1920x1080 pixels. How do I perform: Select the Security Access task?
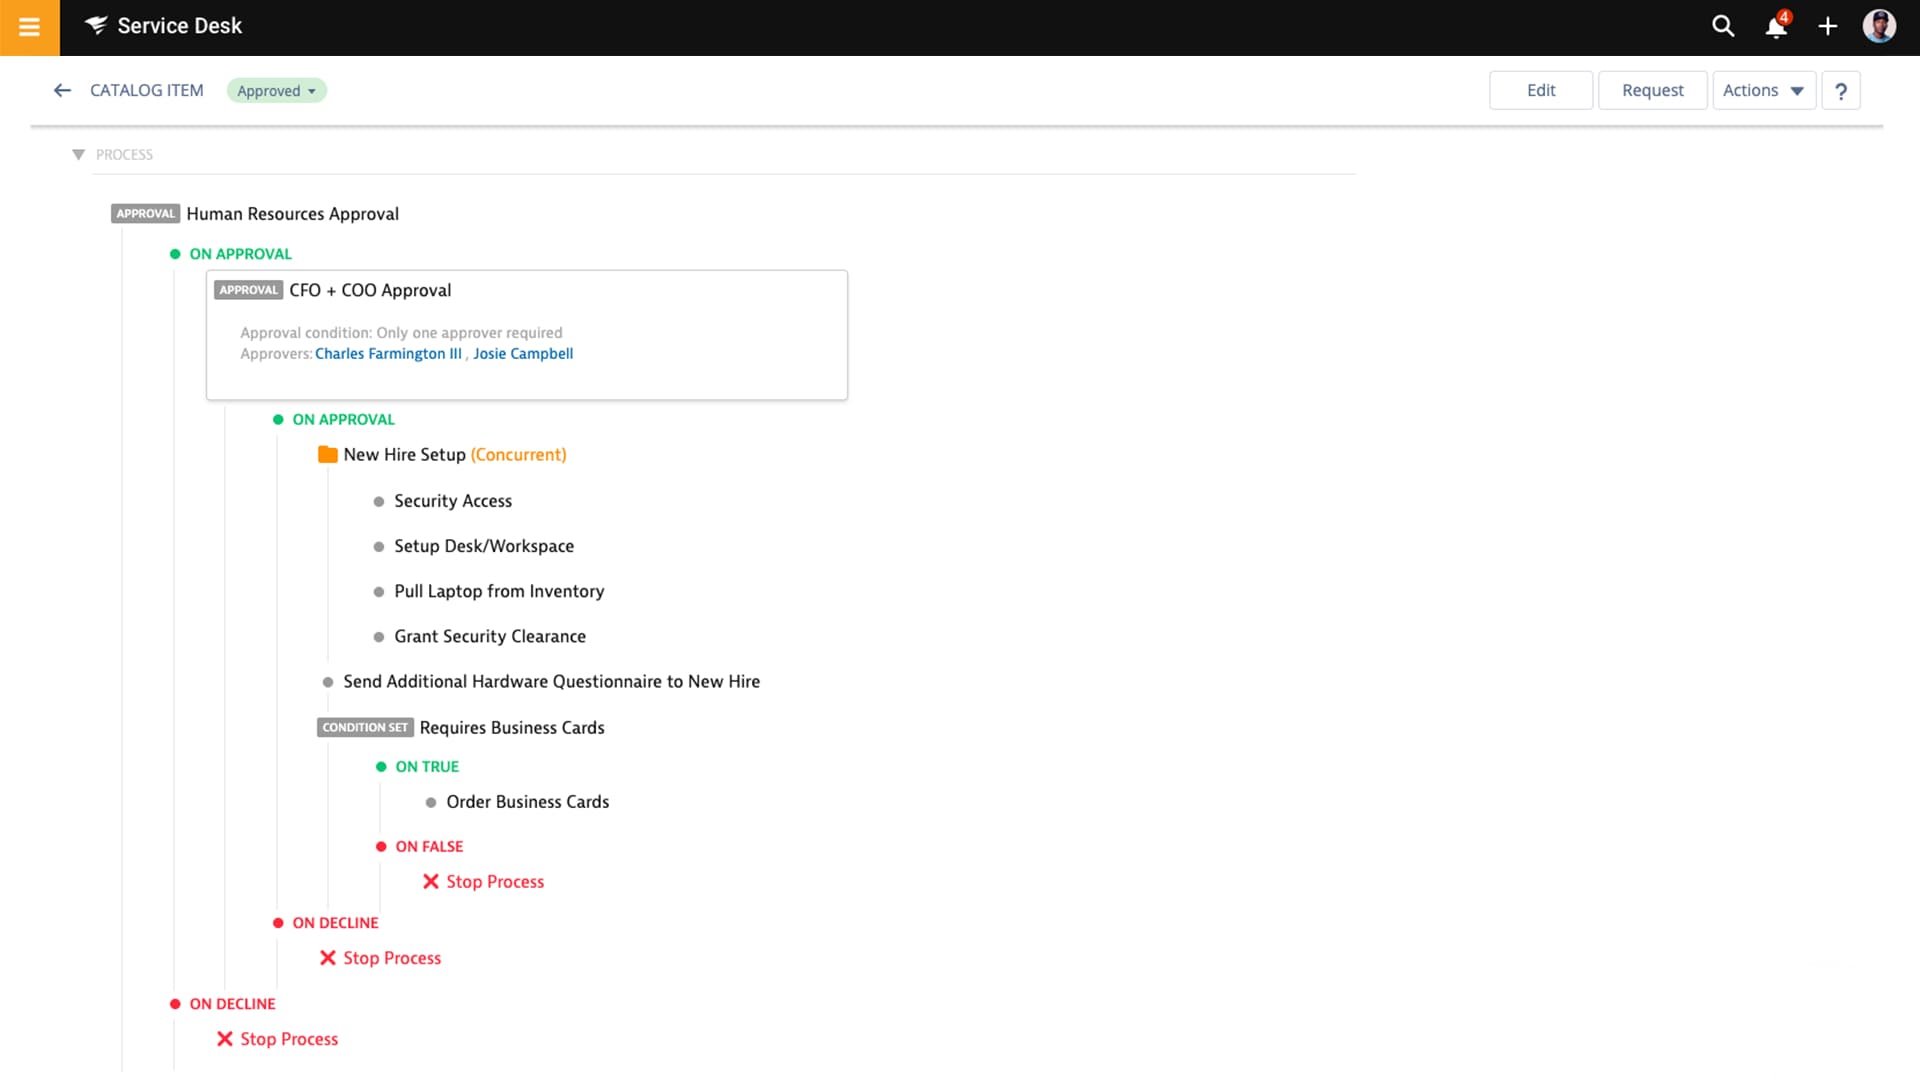click(x=452, y=501)
